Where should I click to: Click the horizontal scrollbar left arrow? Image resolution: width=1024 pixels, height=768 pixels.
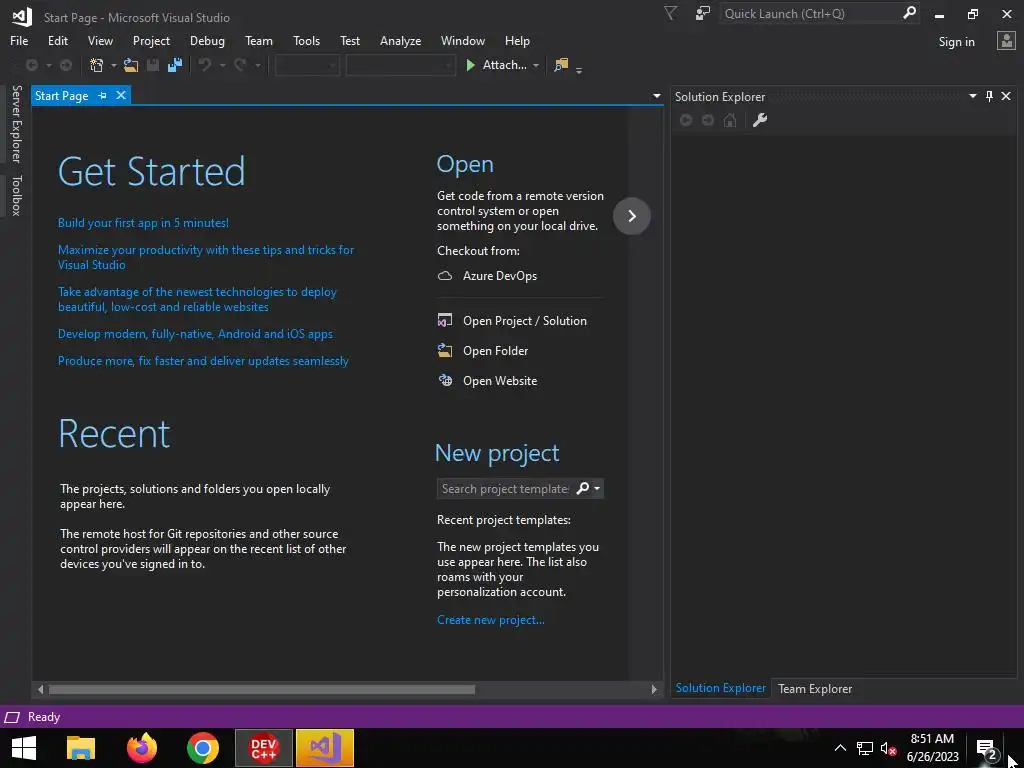pos(40,689)
